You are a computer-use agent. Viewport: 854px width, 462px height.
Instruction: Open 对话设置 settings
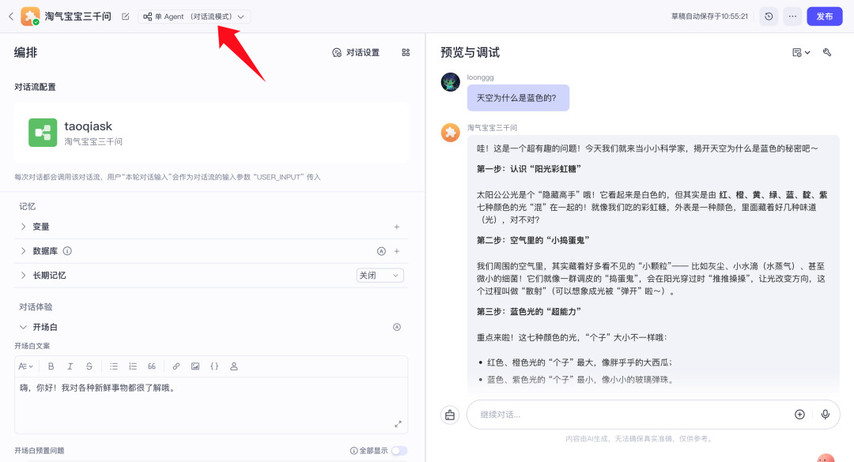coord(356,53)
